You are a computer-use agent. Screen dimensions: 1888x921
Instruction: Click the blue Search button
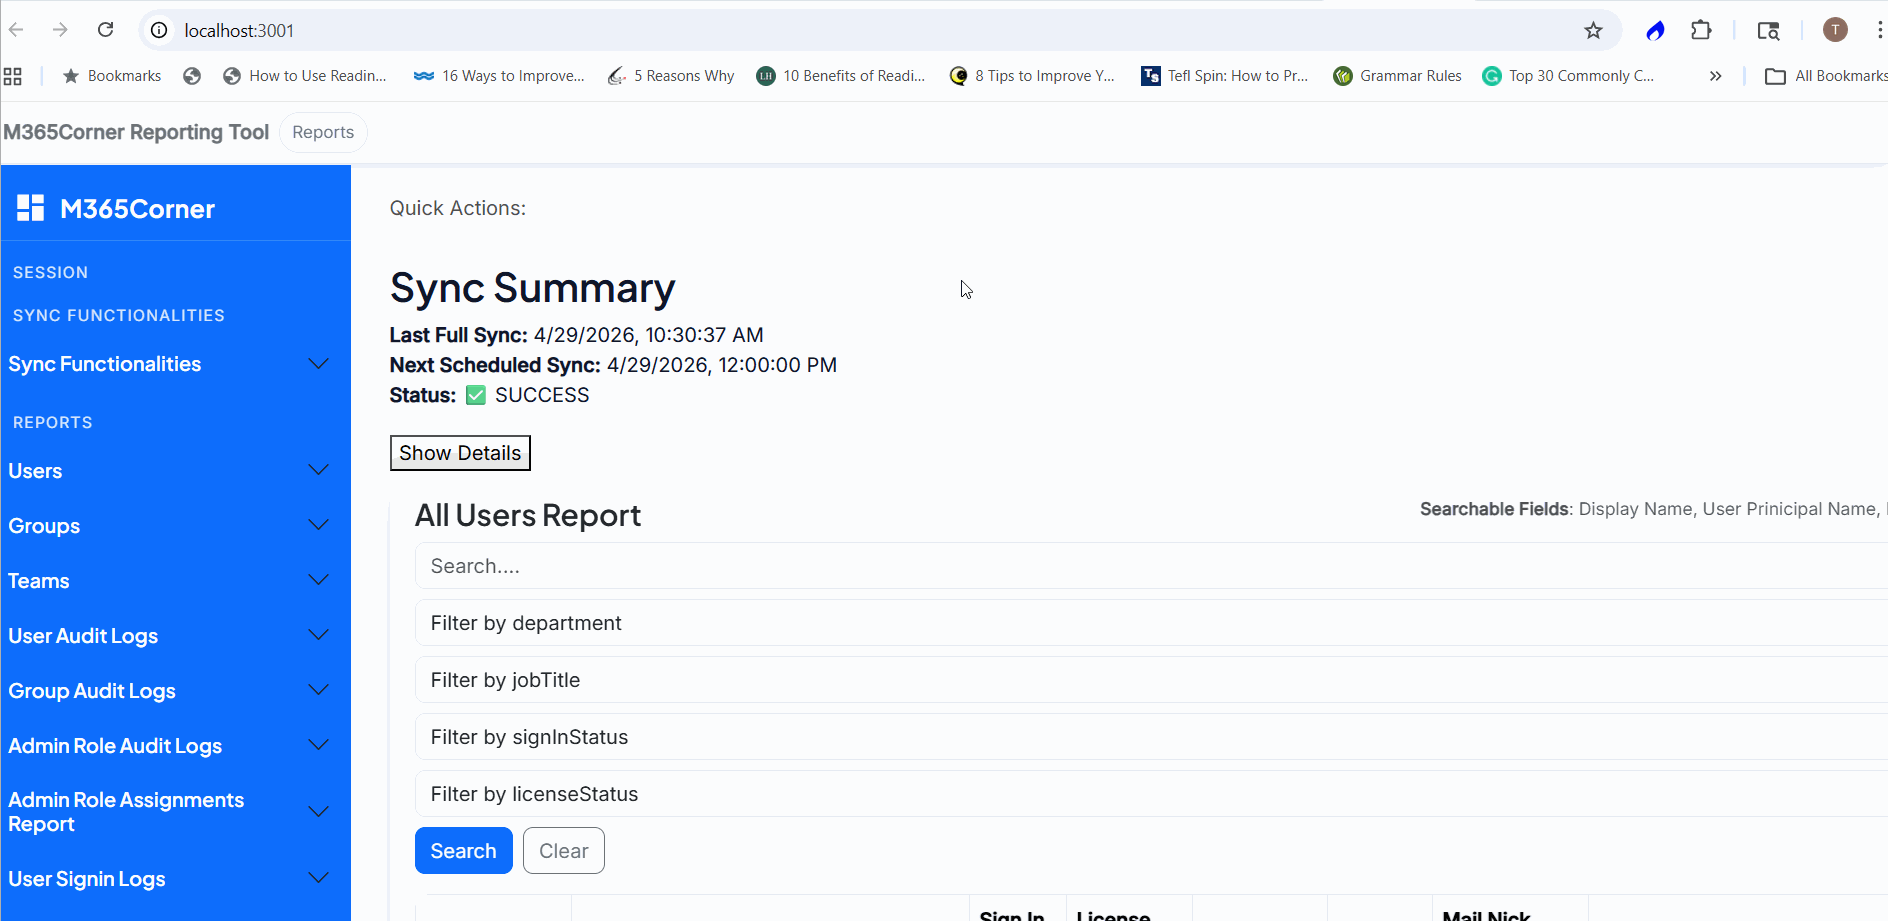tap(463, 851)
